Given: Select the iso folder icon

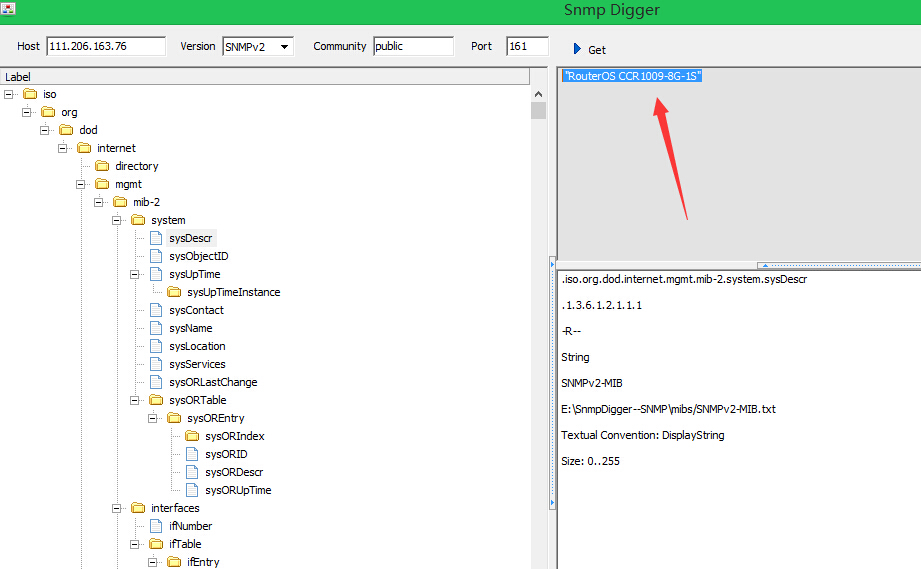Looking at the screenshot, I should 30,94.
